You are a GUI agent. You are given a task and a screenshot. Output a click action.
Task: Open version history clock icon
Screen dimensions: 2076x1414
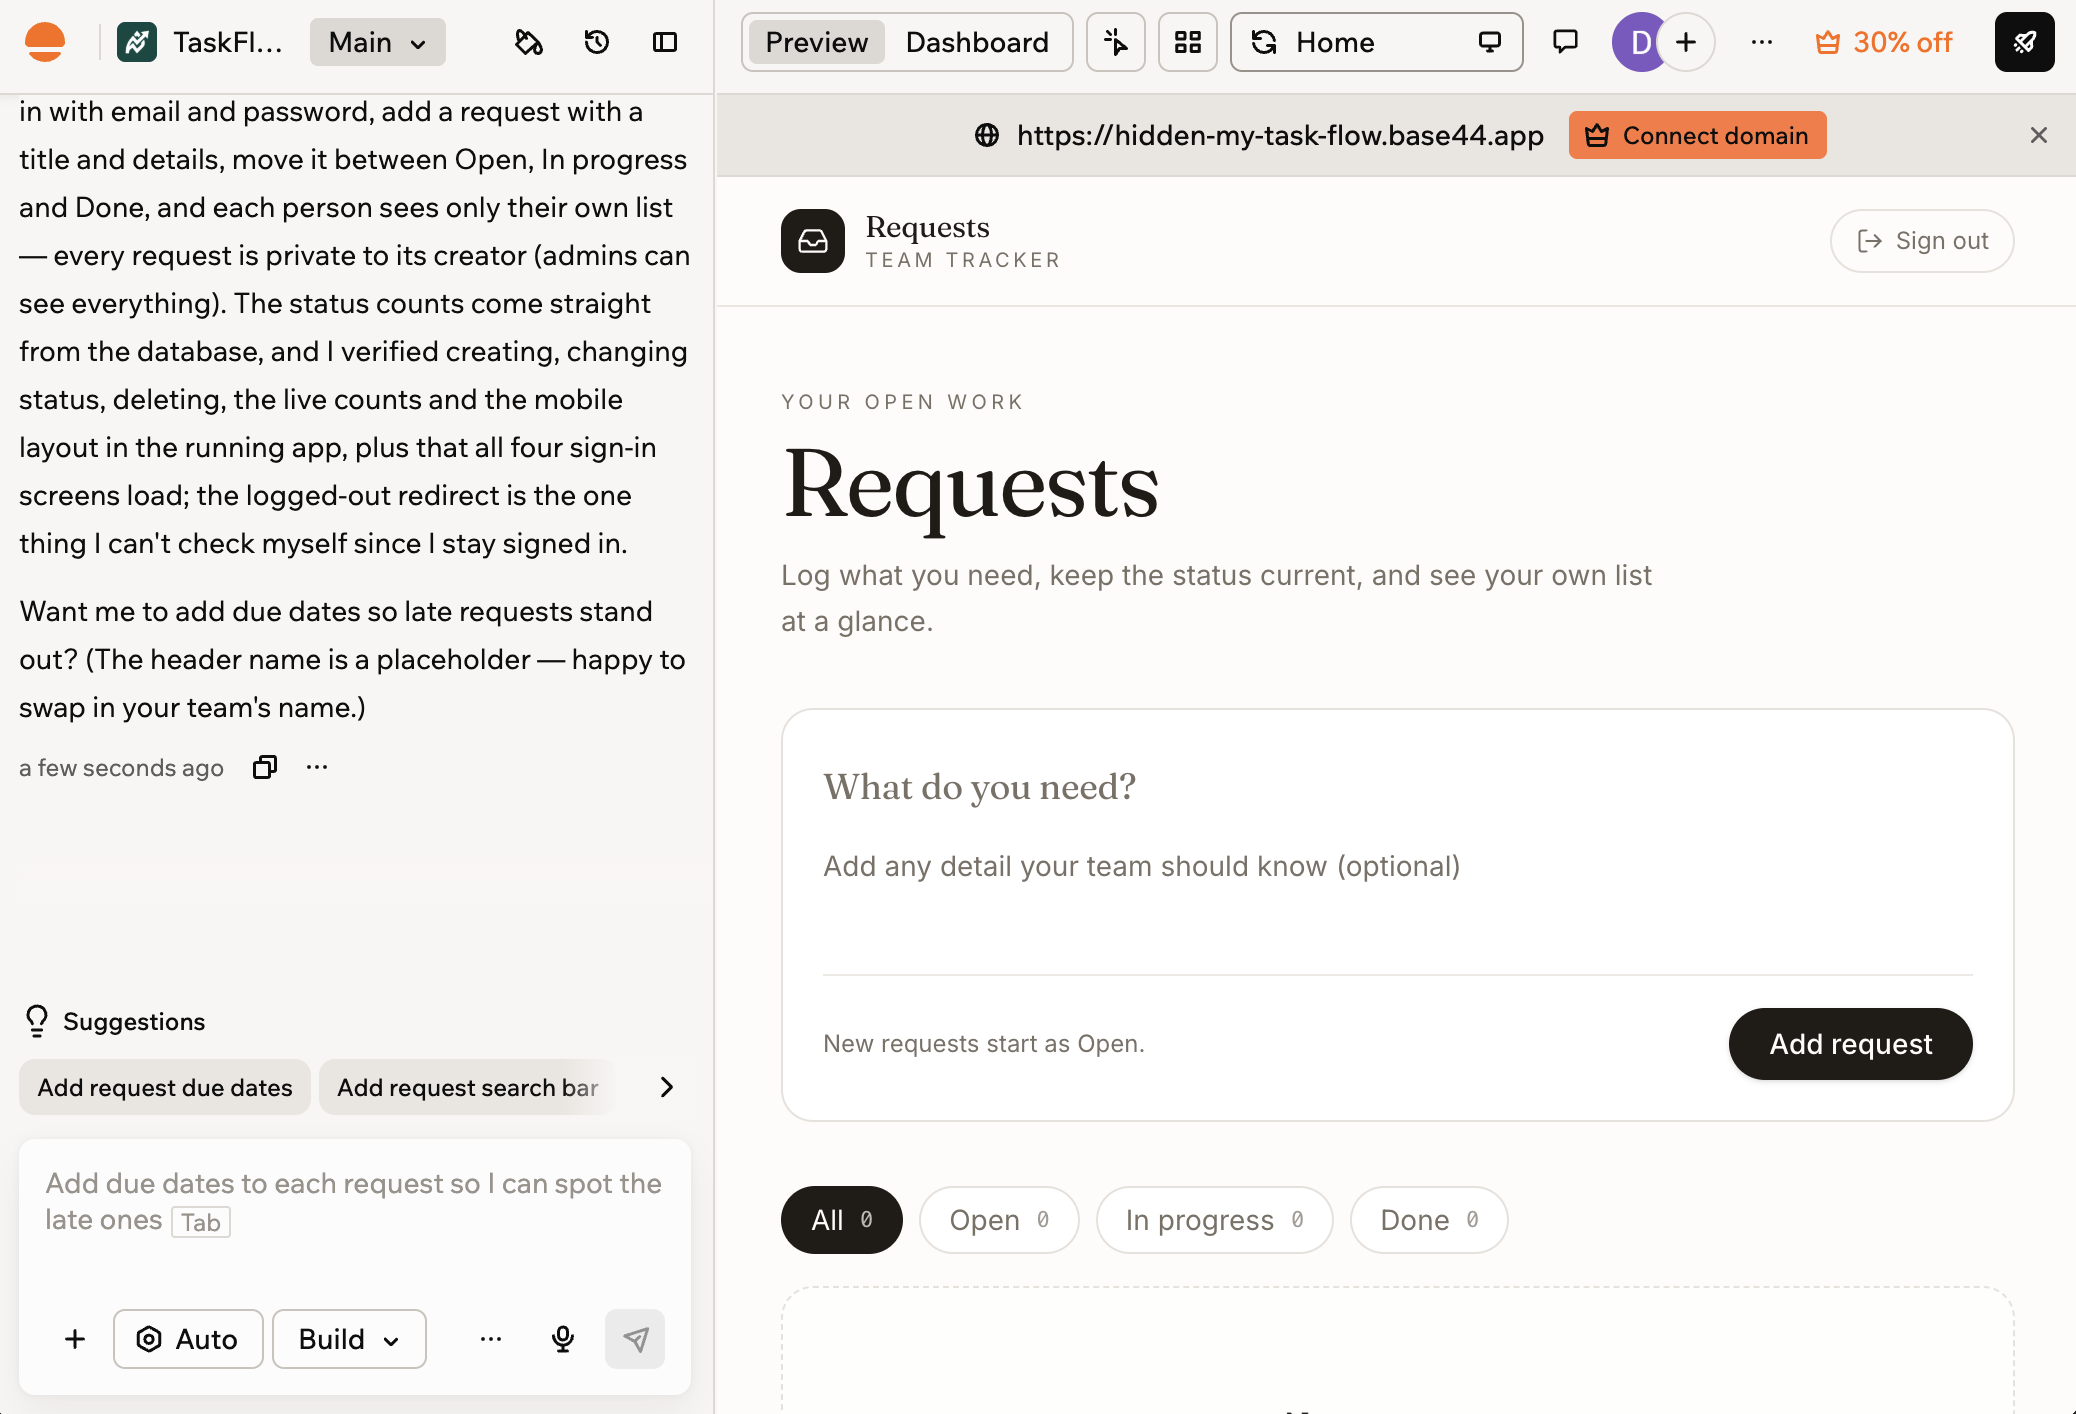tap(597, 42)
